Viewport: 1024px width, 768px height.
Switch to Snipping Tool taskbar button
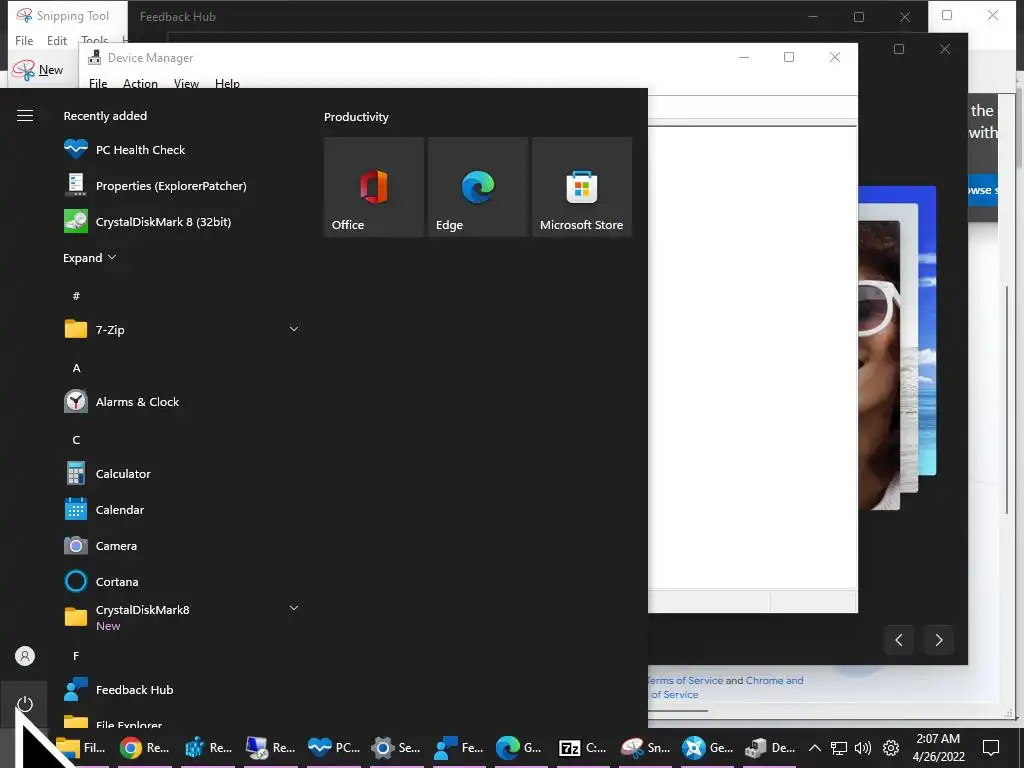(645, 748)
